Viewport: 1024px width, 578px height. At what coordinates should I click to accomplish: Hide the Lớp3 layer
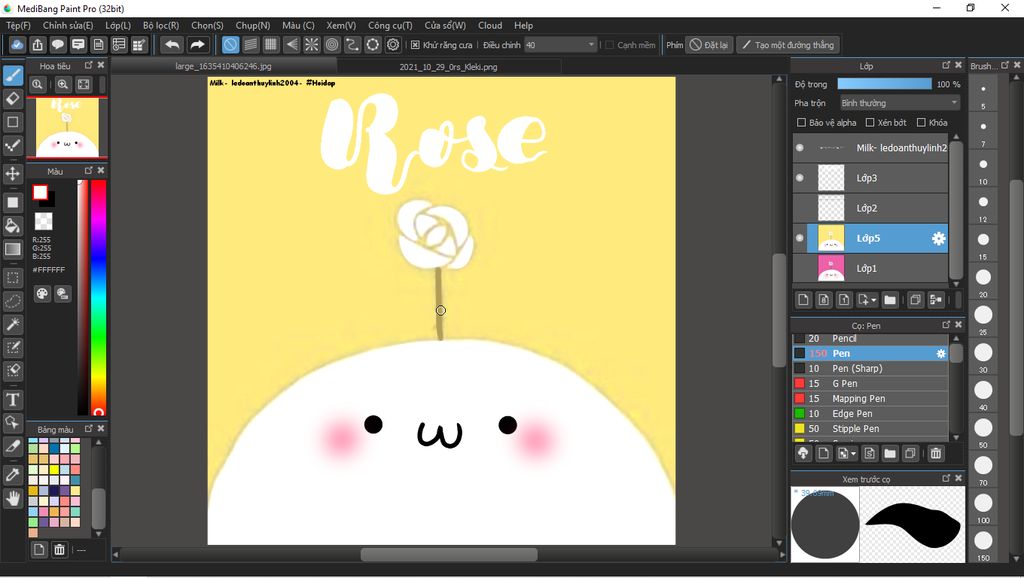click(x=800, y=178)
